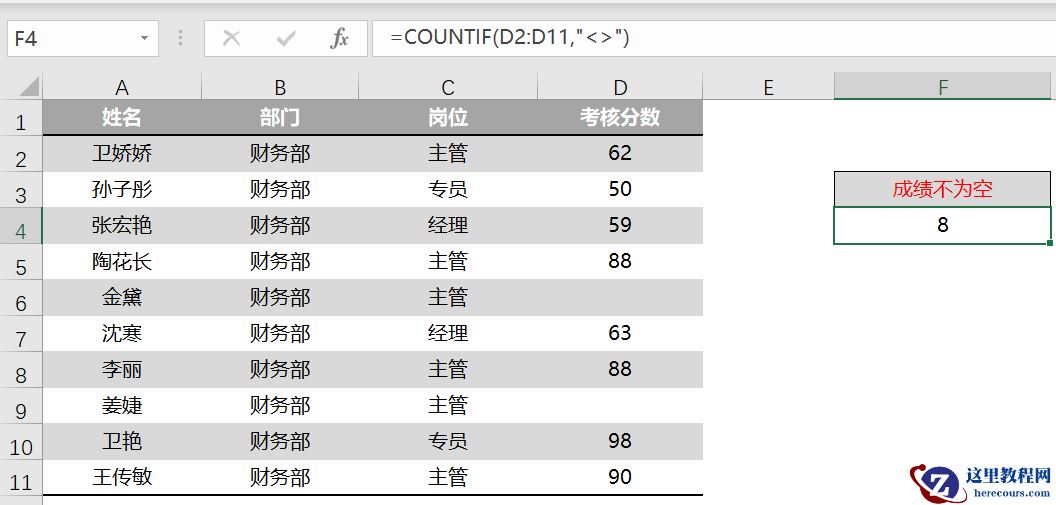Click 专员 in 孙子彤's row
Viewport: 1056px width, 505px height.
pyautogui.click(x=448, y=189)
